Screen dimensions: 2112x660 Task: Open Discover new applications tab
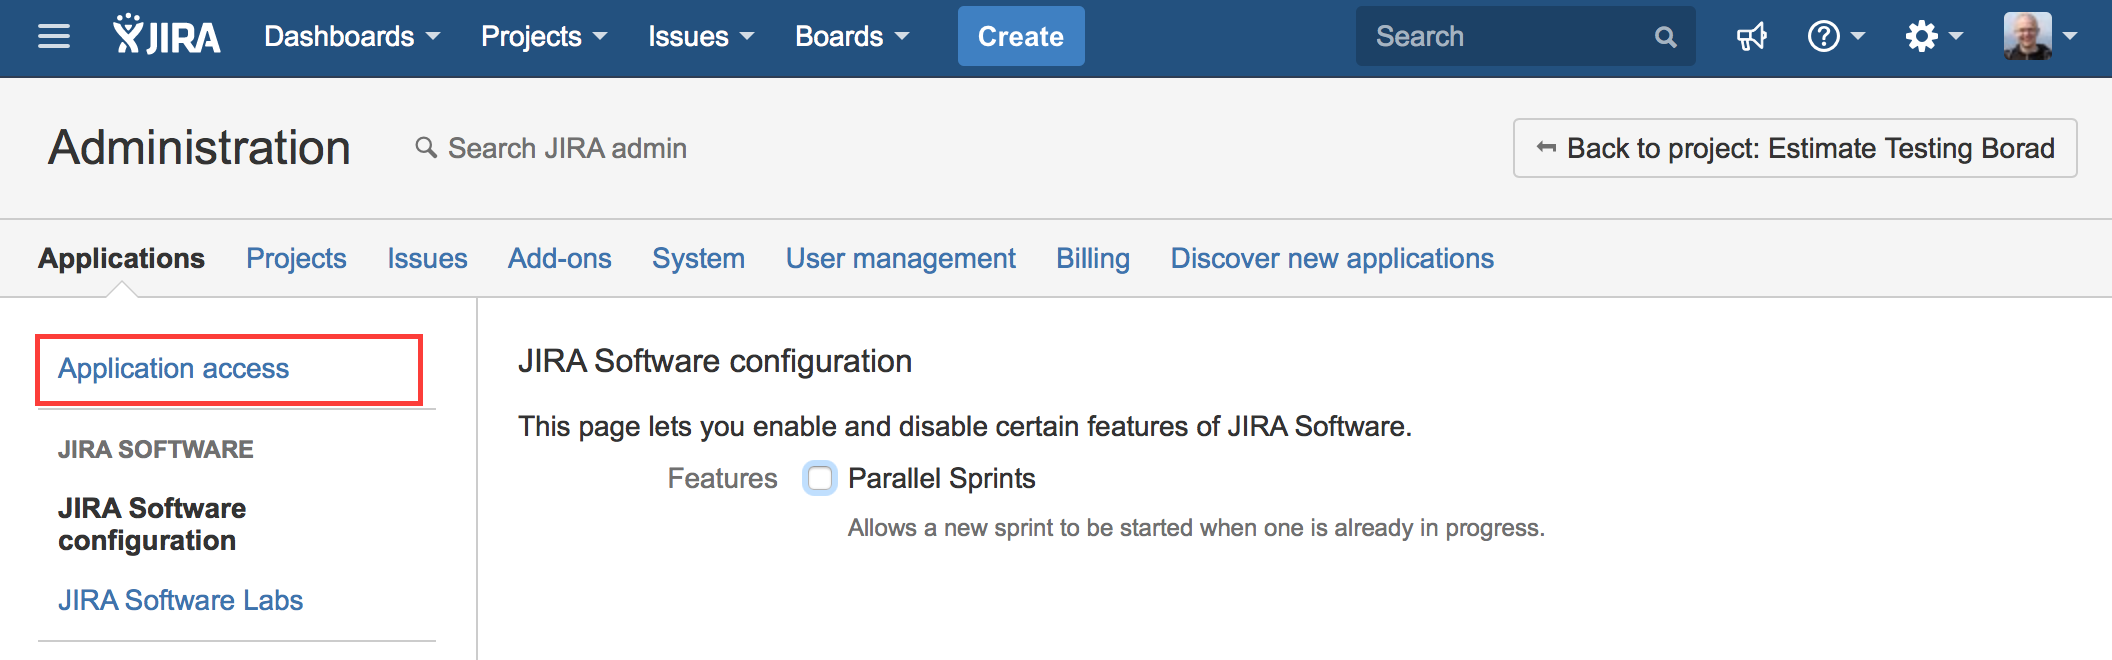click(1332, 258)
